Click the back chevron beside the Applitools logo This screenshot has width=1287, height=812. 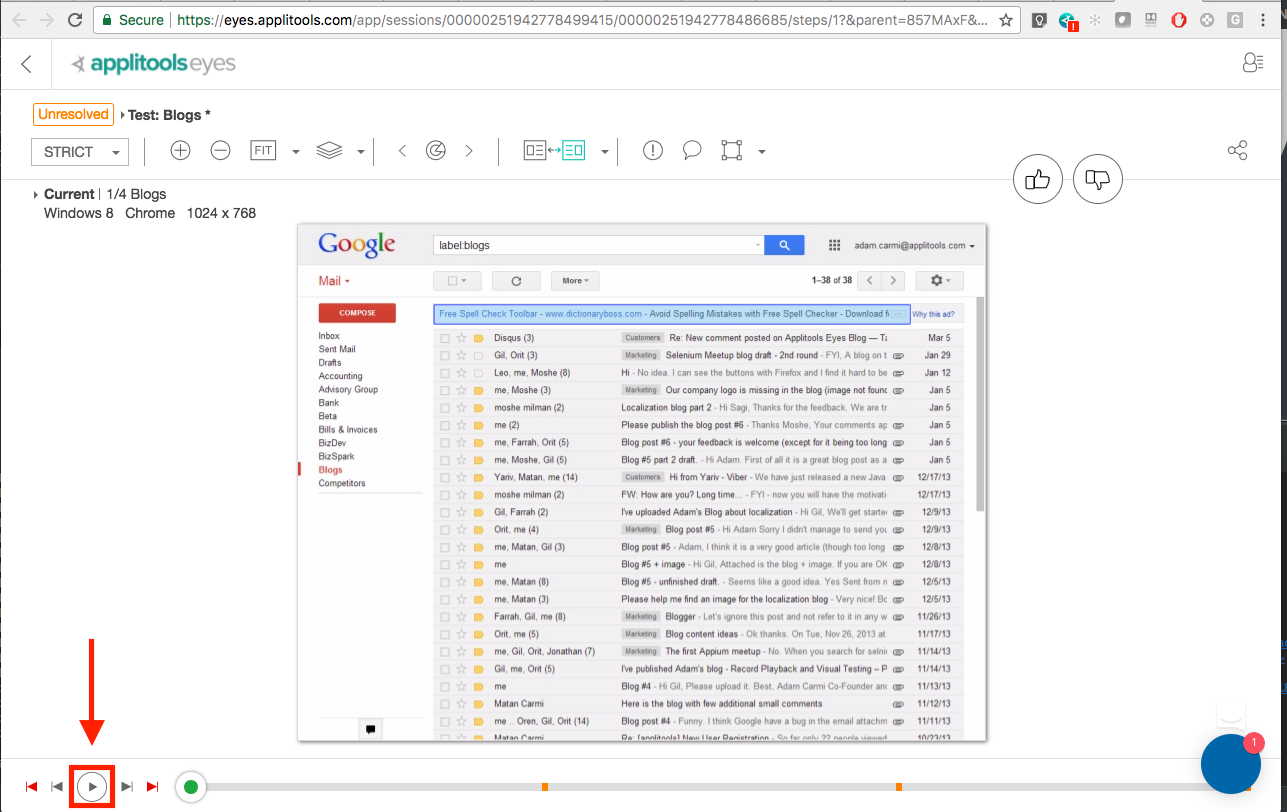tap(26, 64)
